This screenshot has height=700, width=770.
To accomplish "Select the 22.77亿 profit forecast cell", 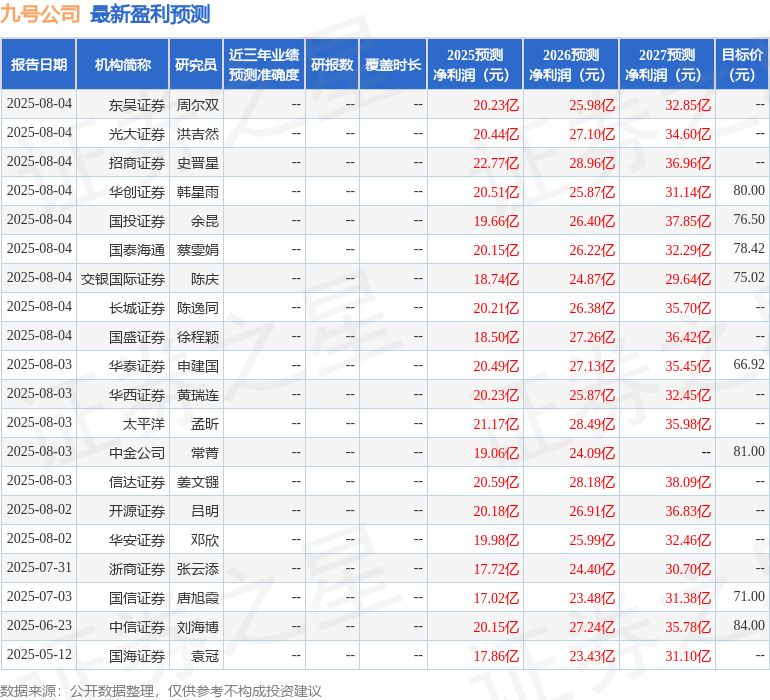I will click(x=496, y=162).
